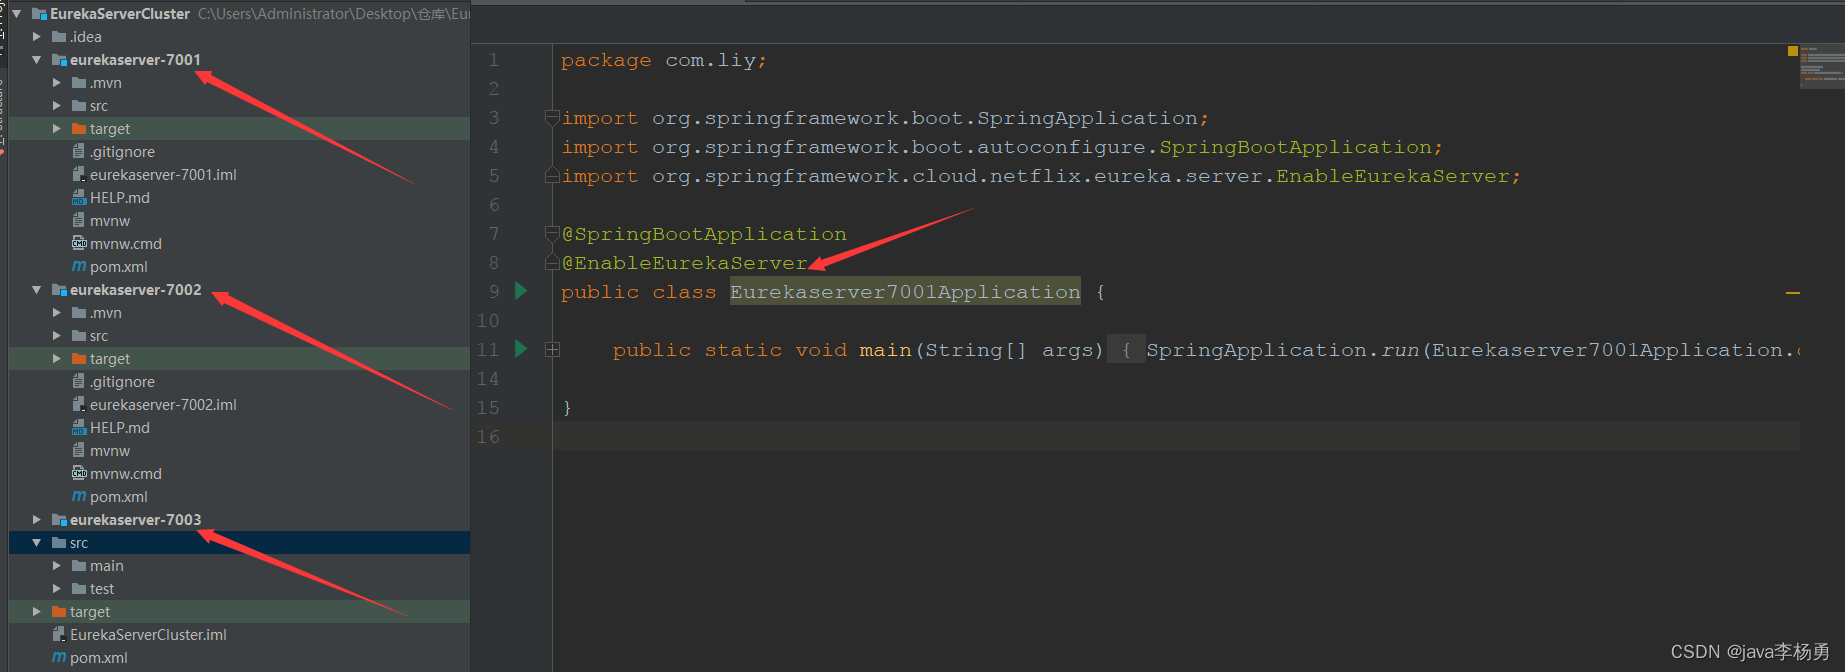Click eurekaserver-7003 module folder icon
Image resolution: width=1845 pixels, height=672 pixels.
click(x=59, y=520)
